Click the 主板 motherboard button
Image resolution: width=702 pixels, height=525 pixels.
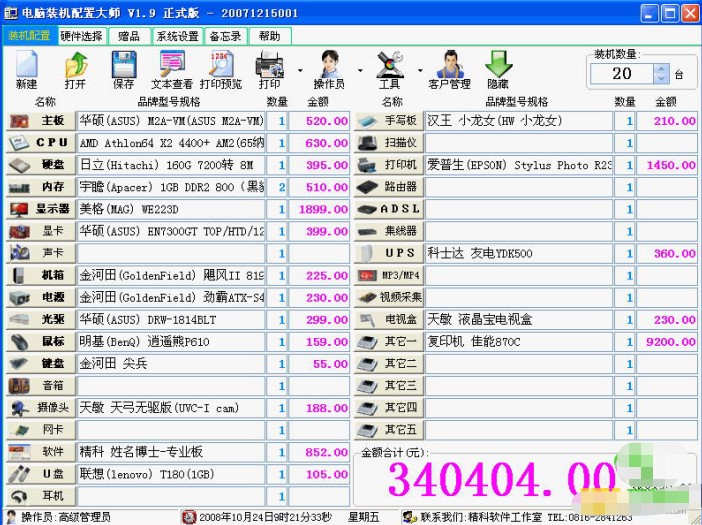coord(41,121)
